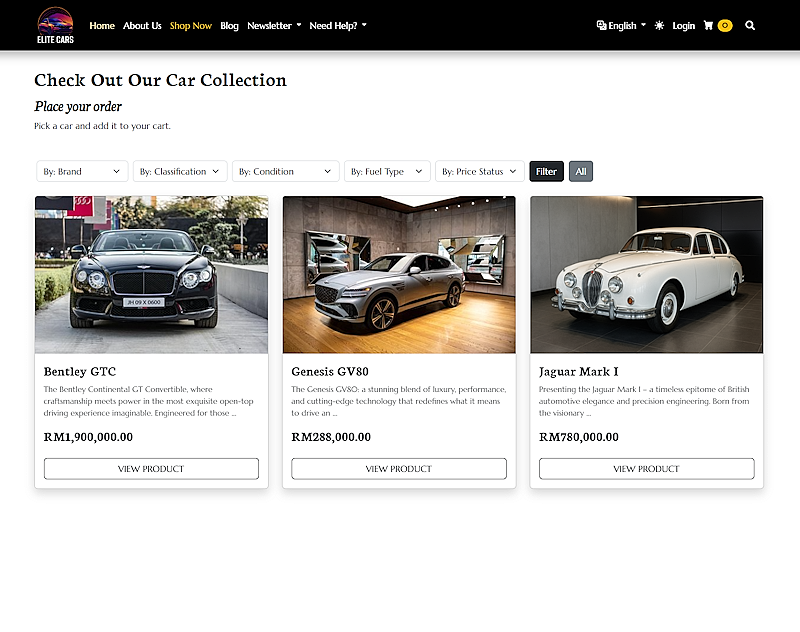
Task: Open the By: Fuel Type dropdown
Action: 387,171
